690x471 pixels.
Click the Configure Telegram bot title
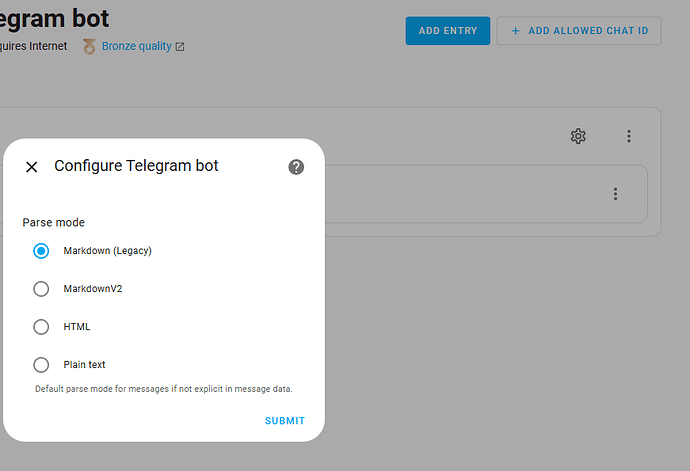(x=136, y=166)
